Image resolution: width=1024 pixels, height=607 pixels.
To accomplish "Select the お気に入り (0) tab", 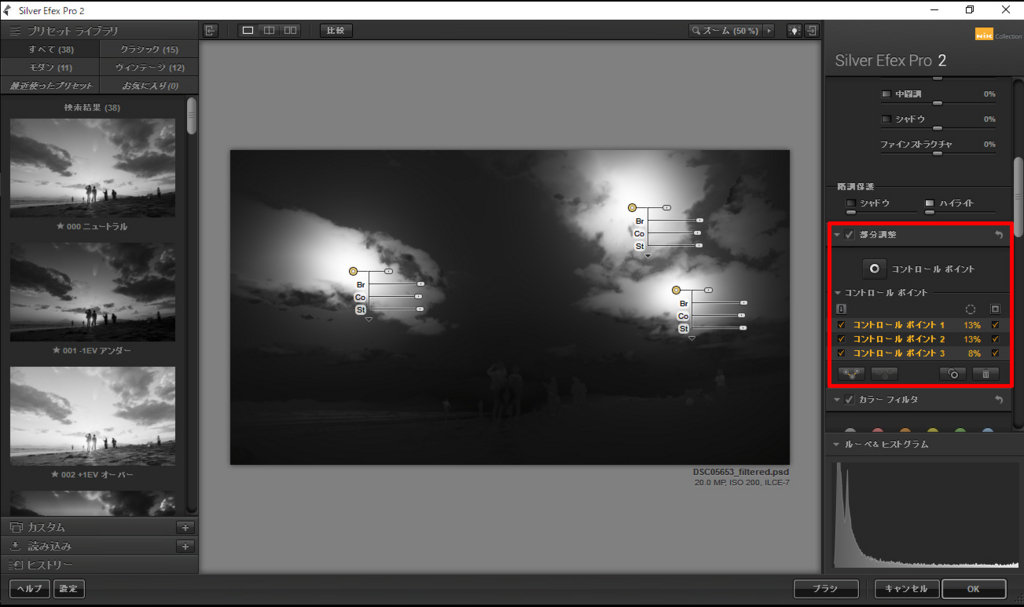I will [x=150, y=86].
